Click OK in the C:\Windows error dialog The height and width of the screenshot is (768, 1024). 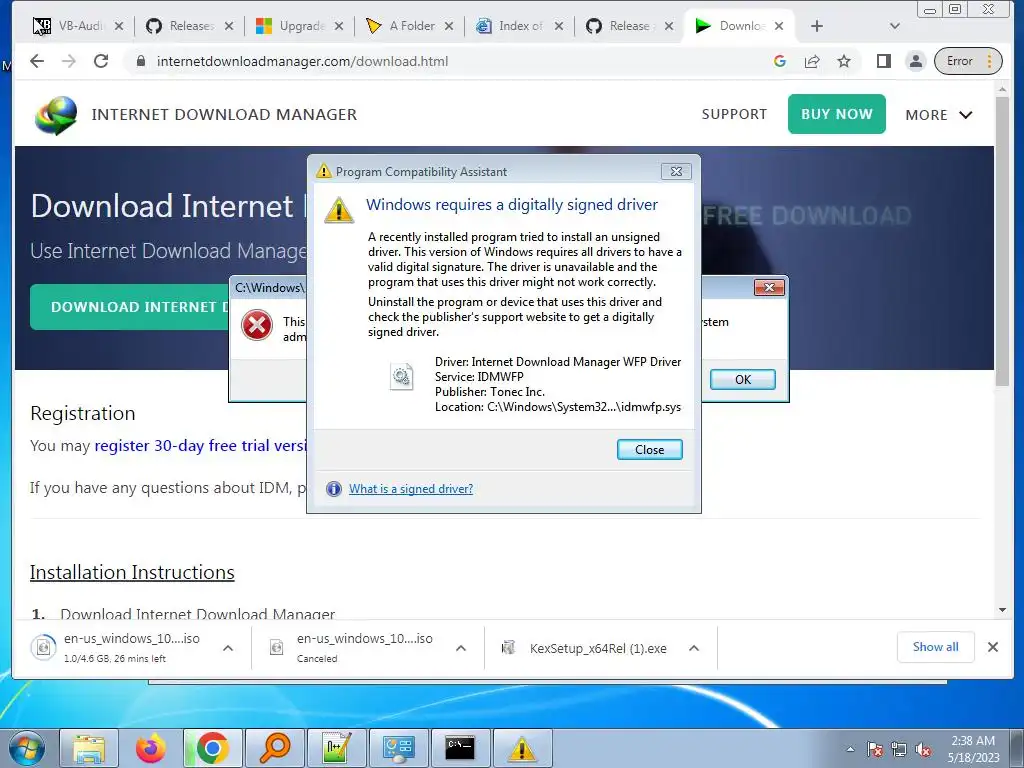743,379
